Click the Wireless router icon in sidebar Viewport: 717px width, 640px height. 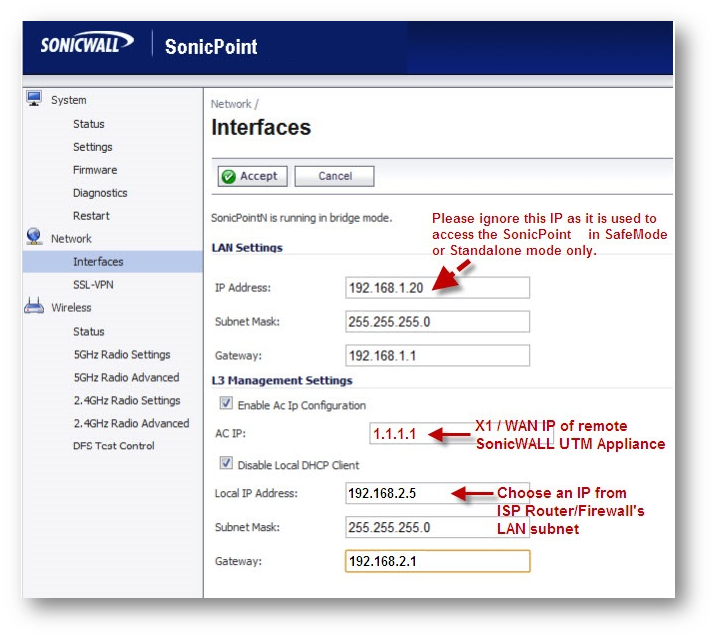[35, 307]
